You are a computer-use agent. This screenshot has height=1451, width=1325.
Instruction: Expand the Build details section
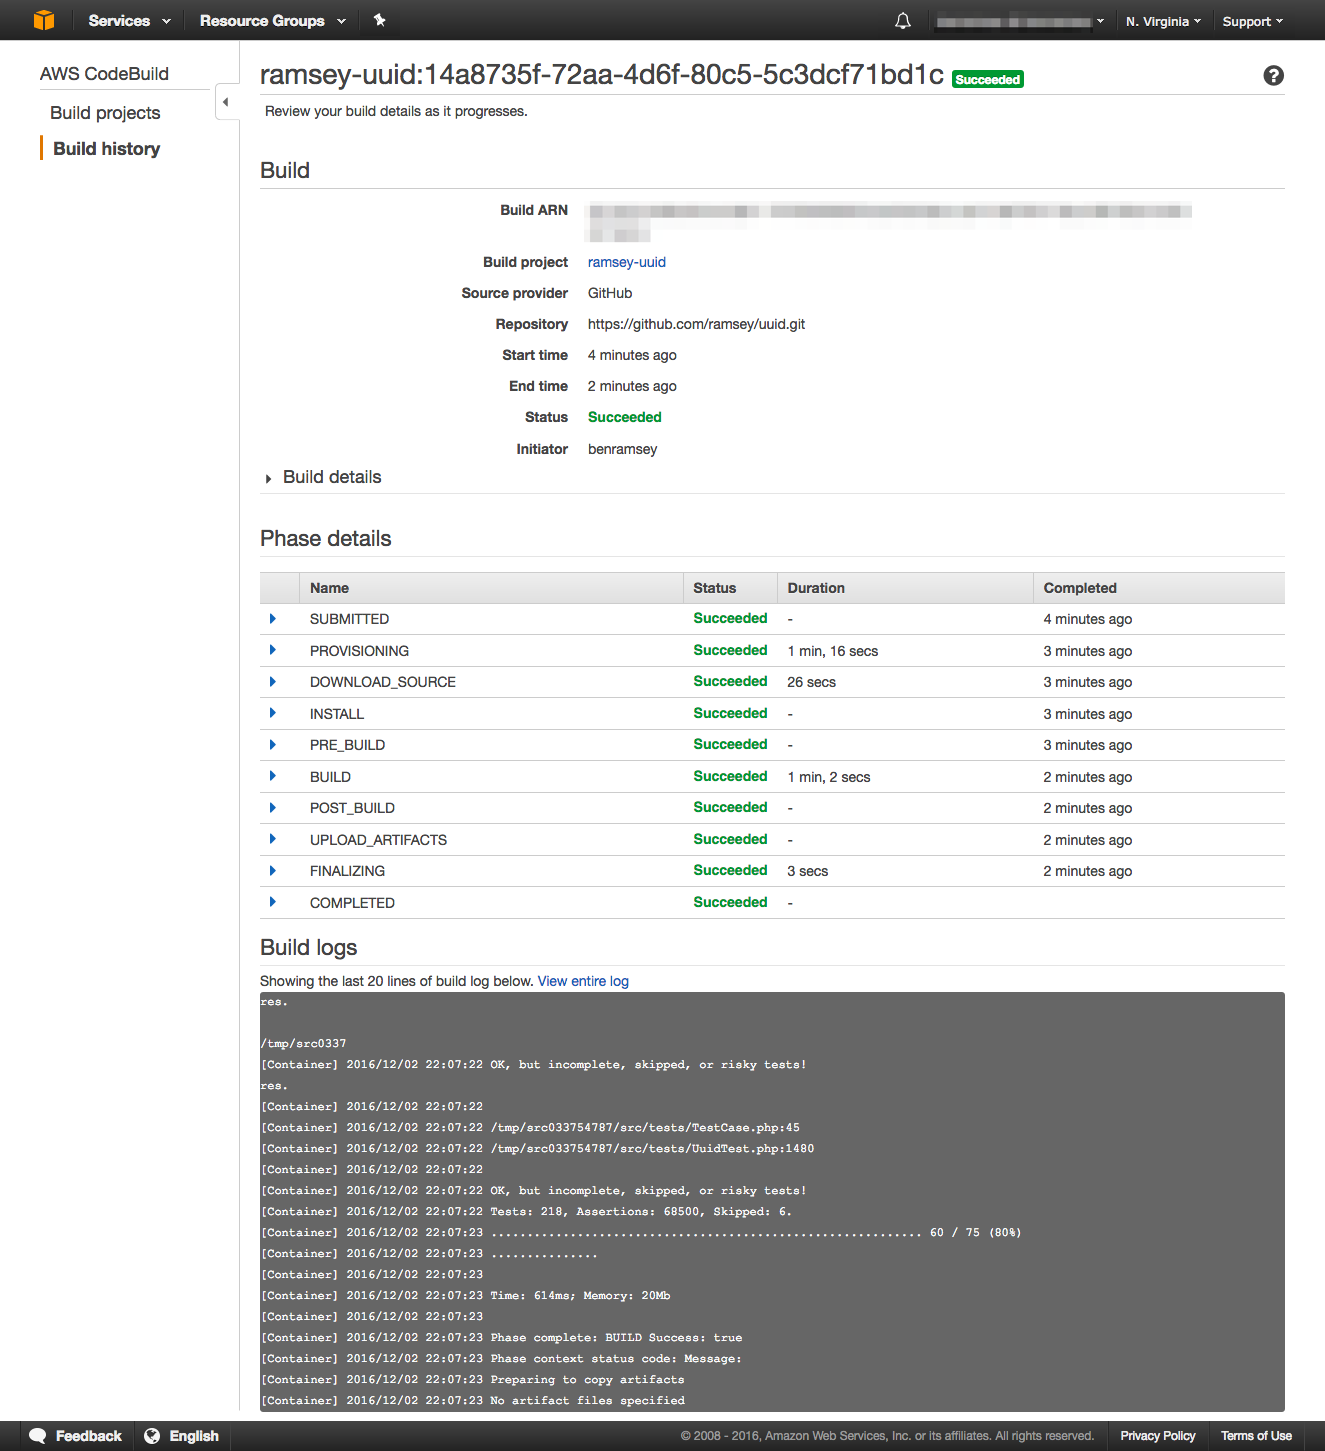pos(322,478)
